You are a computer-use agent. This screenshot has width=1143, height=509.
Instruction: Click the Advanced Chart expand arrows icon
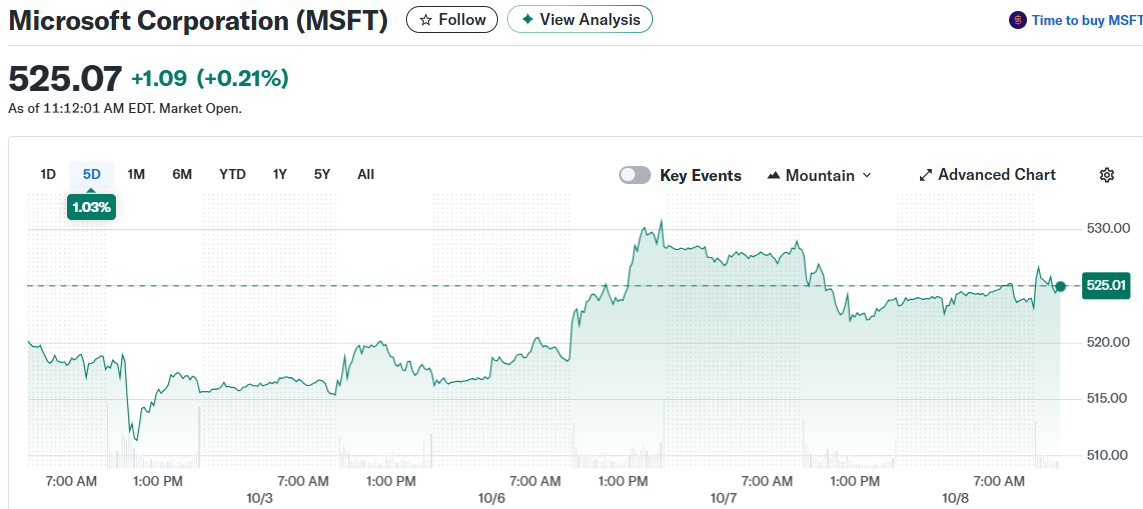coord(925,175)
